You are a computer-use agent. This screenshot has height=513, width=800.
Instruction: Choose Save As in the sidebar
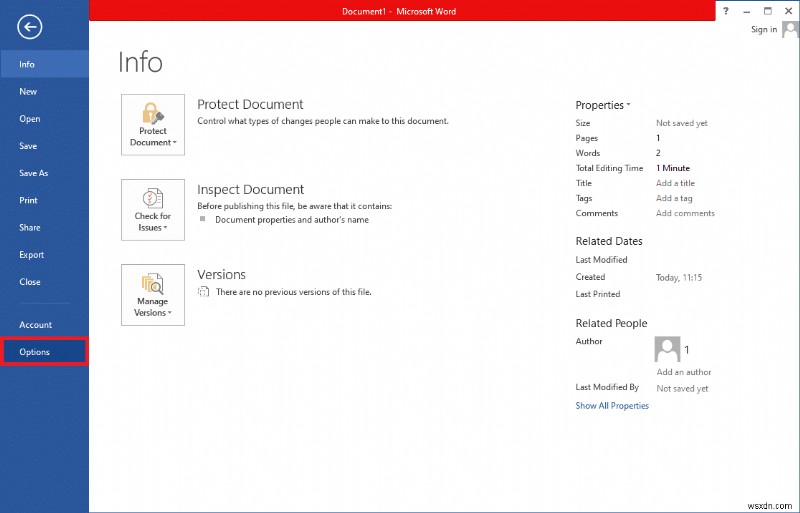coord(34,173)
